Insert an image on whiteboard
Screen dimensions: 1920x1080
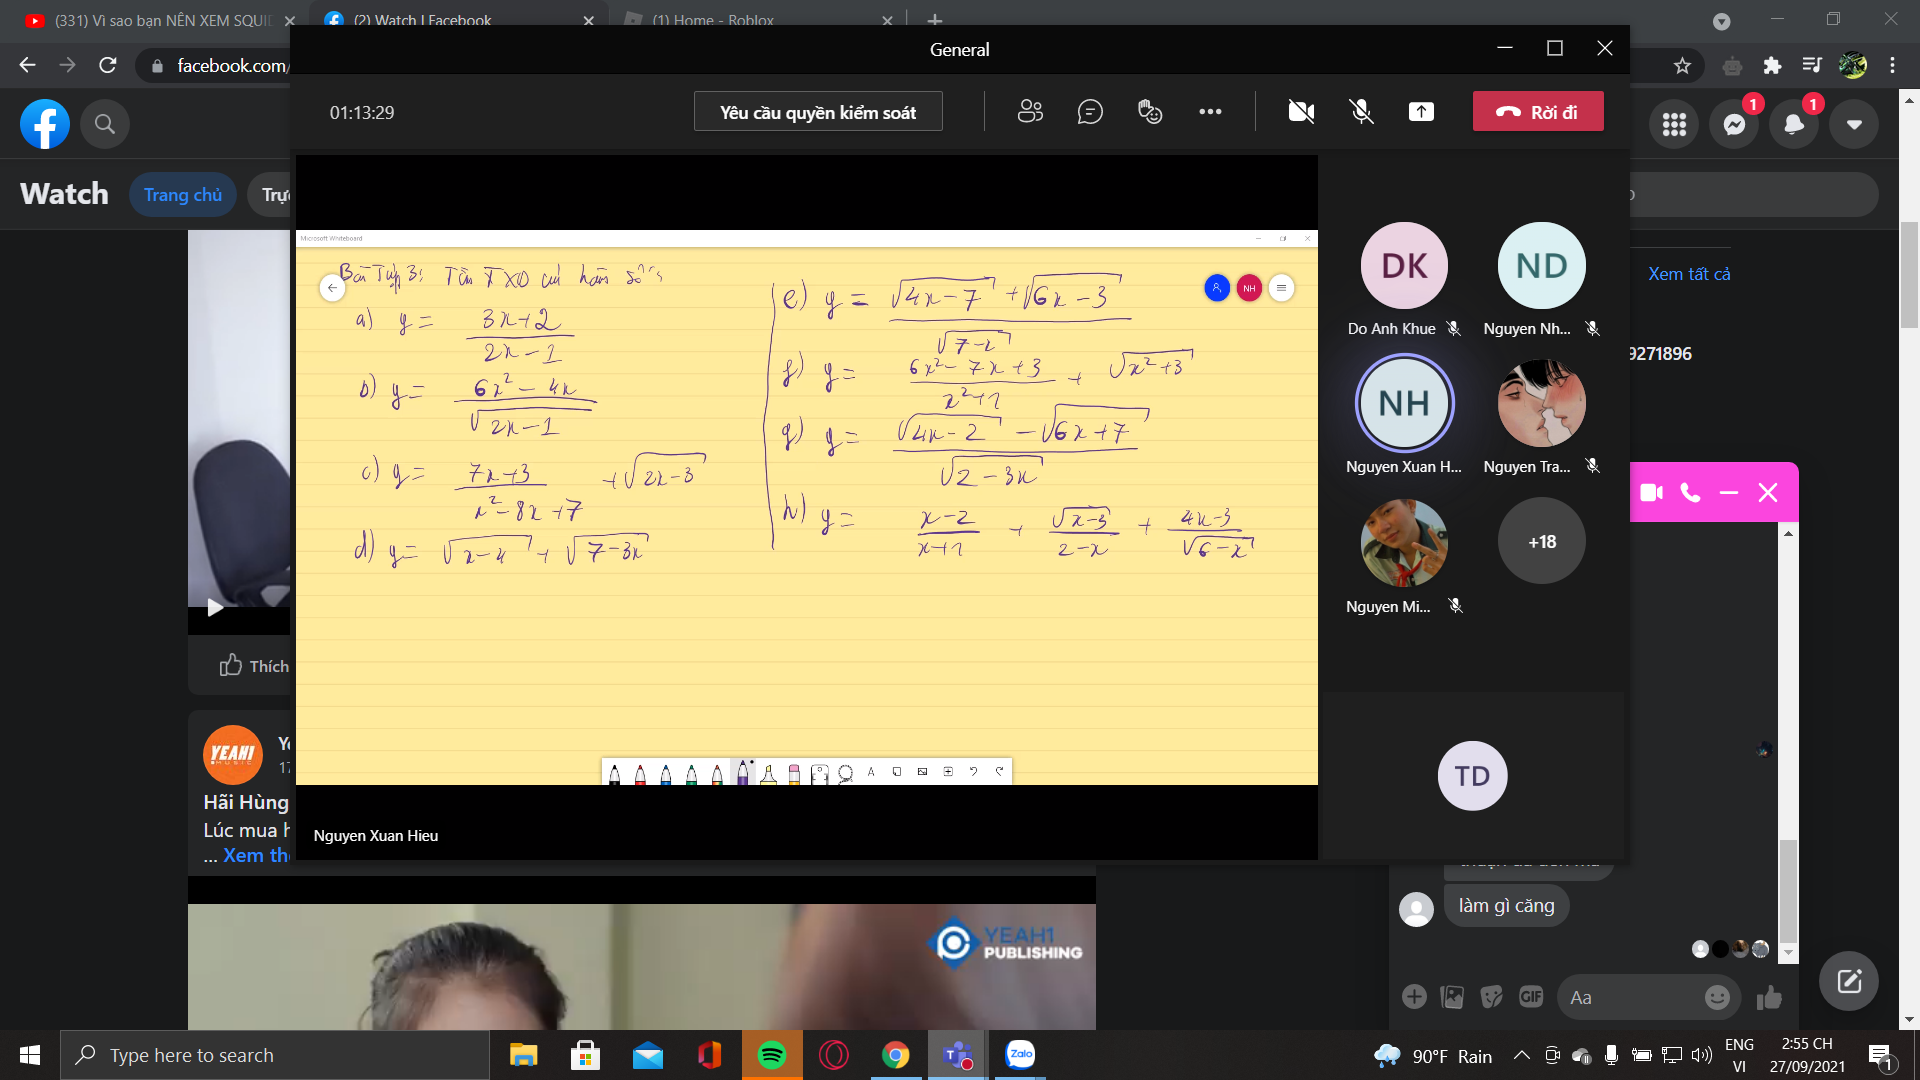922,772
